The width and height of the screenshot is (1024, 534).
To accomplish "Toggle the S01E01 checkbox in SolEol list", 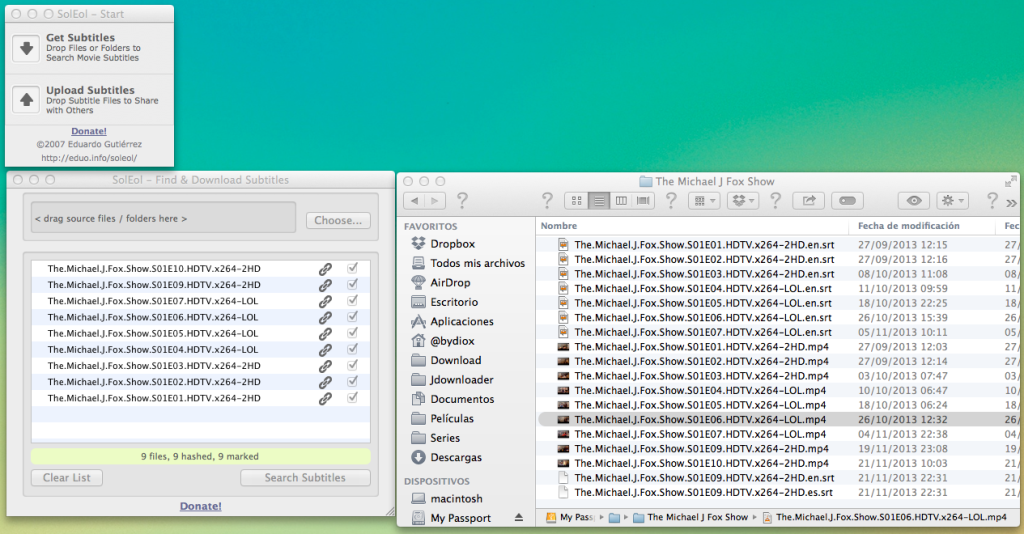I will (x=353, y=397).
